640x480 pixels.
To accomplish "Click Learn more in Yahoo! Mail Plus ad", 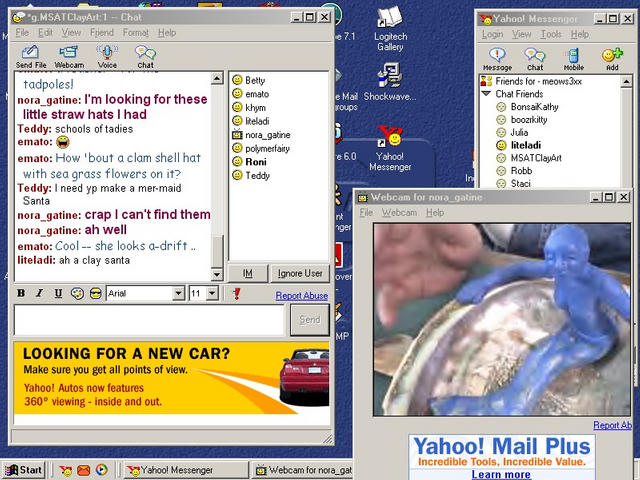I will click(501, 474).
